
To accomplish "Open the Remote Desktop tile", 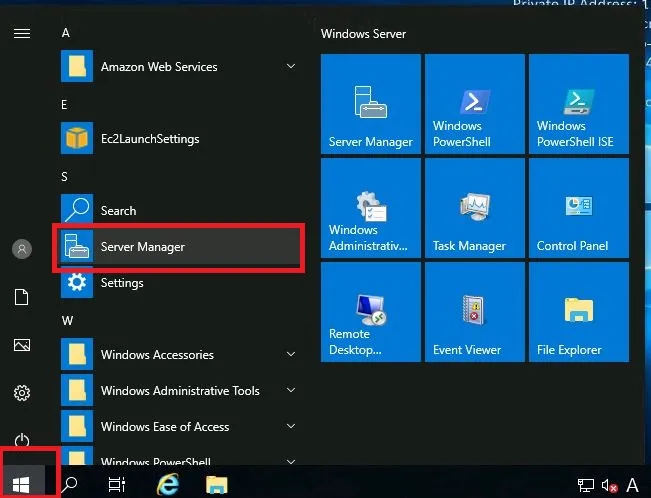I will (370, 312).
